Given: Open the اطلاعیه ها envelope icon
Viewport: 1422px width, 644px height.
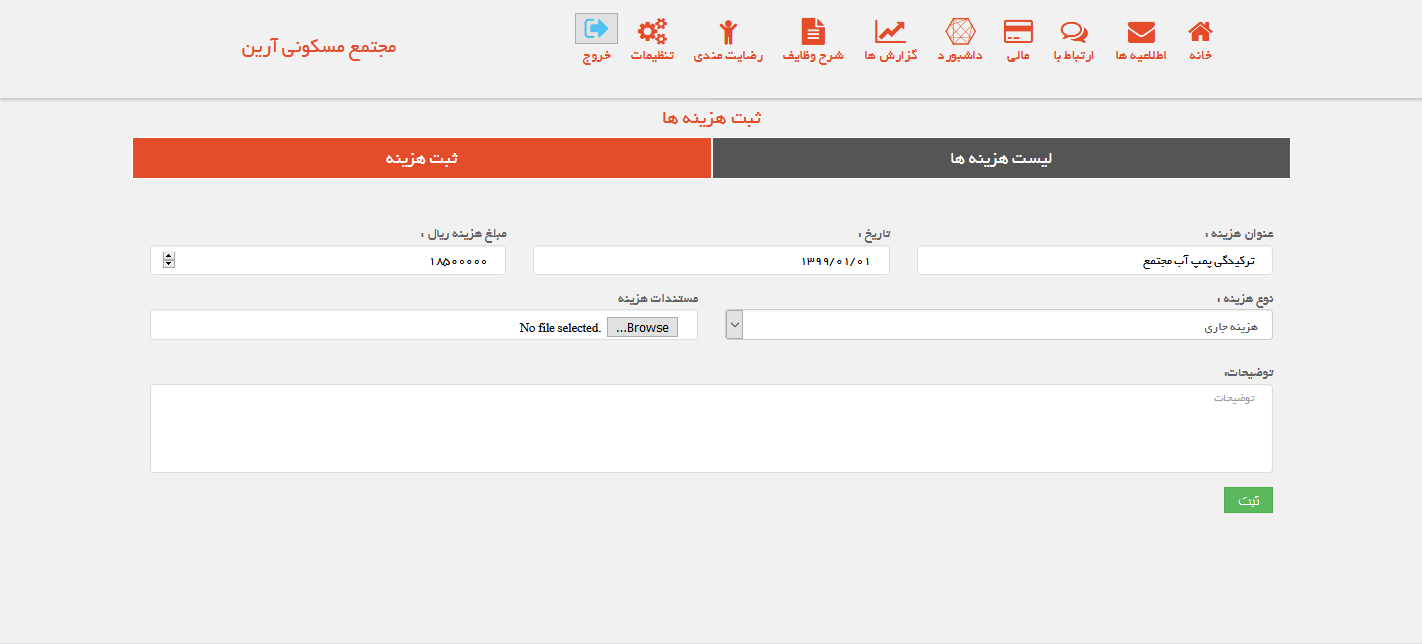Looking at the screenshot, I should point(1141,32).
